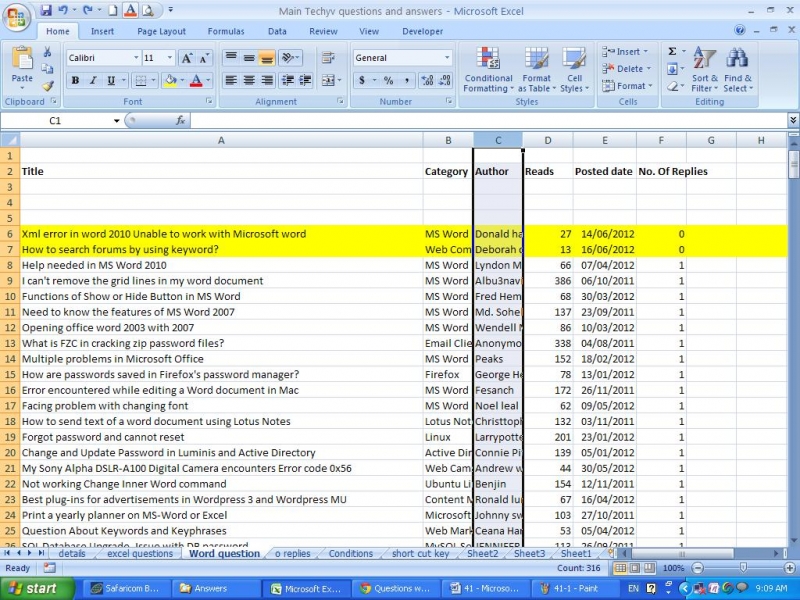800x600 pixels.
Task: Click the Insert cells button
Action: point(628,52)
